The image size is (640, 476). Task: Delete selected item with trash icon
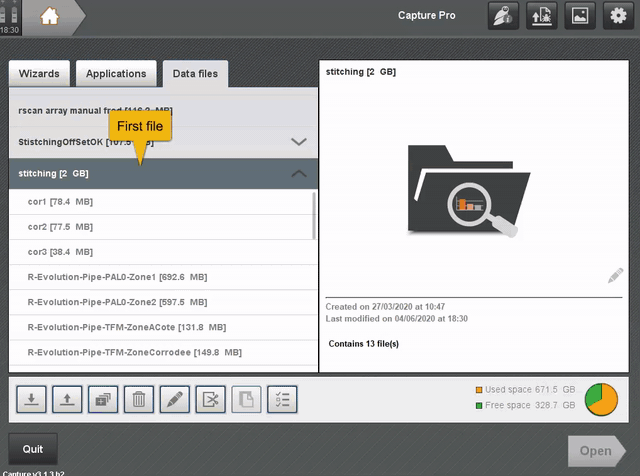pyautogui.click(x=139, y=399)
